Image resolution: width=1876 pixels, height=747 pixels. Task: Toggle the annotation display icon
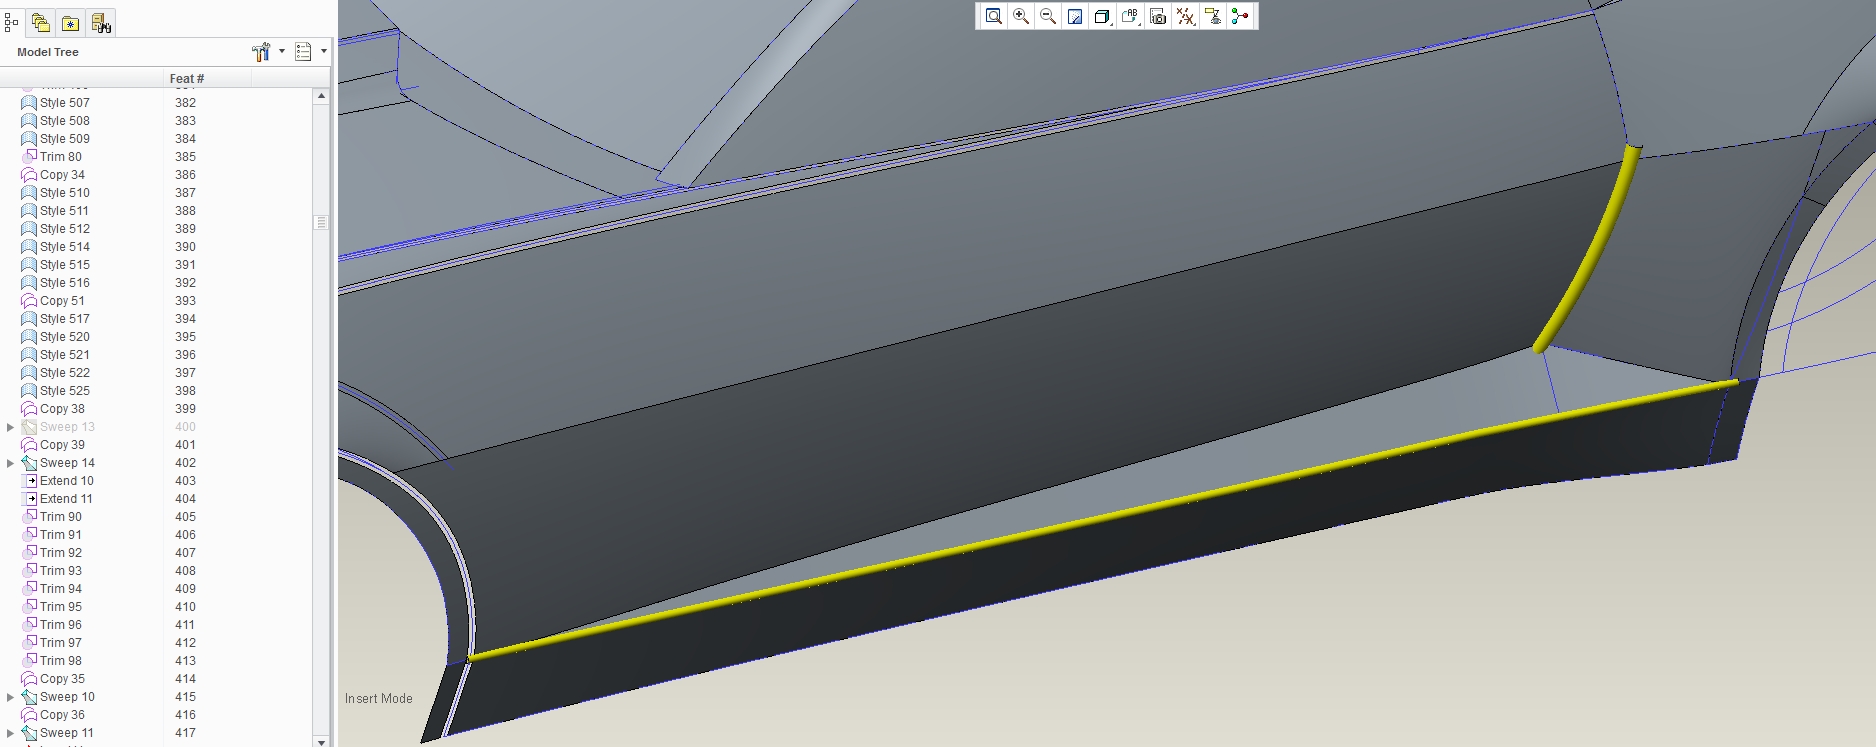coord(1213,16)
